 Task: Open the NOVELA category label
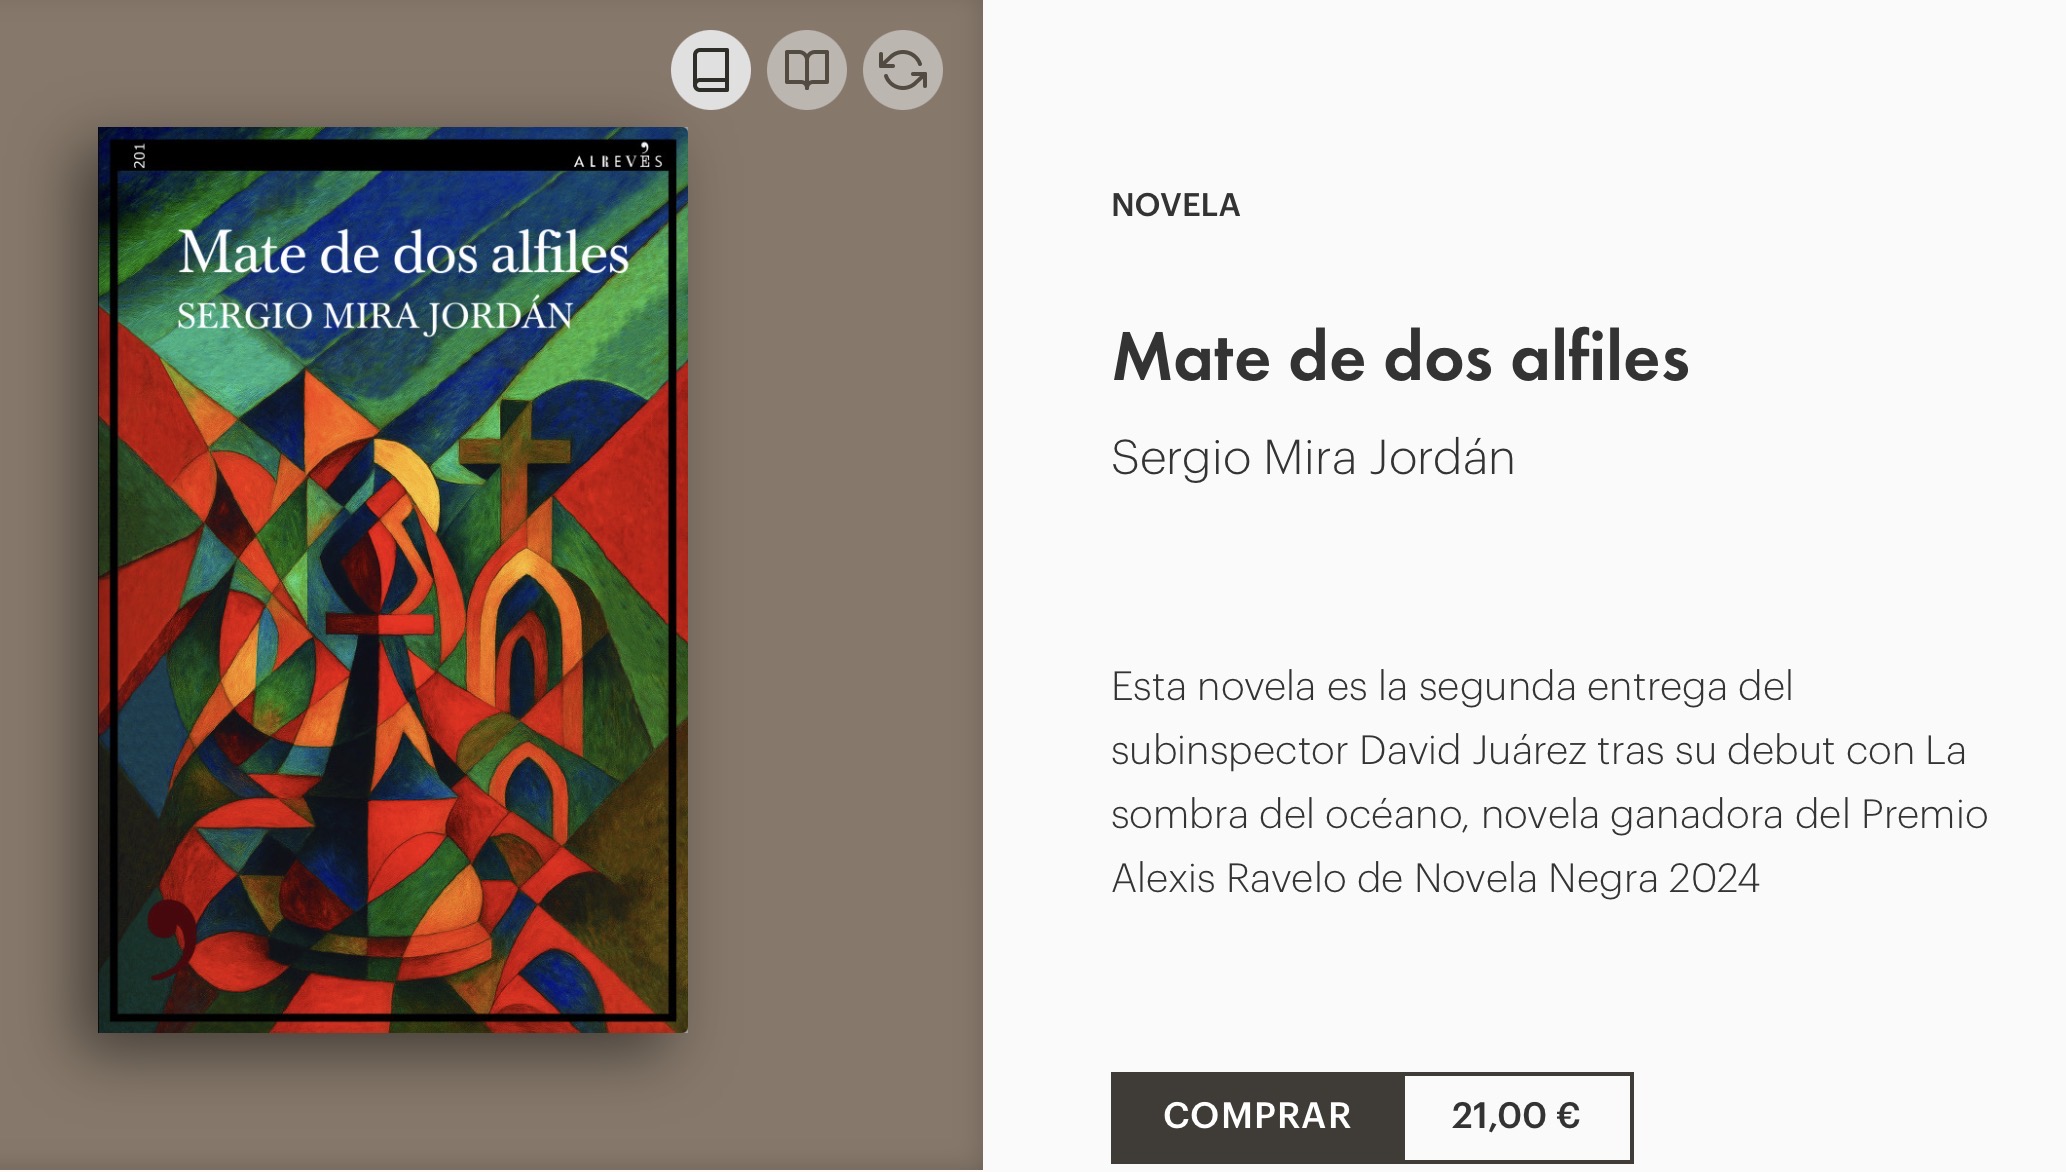pos(1176,205)
